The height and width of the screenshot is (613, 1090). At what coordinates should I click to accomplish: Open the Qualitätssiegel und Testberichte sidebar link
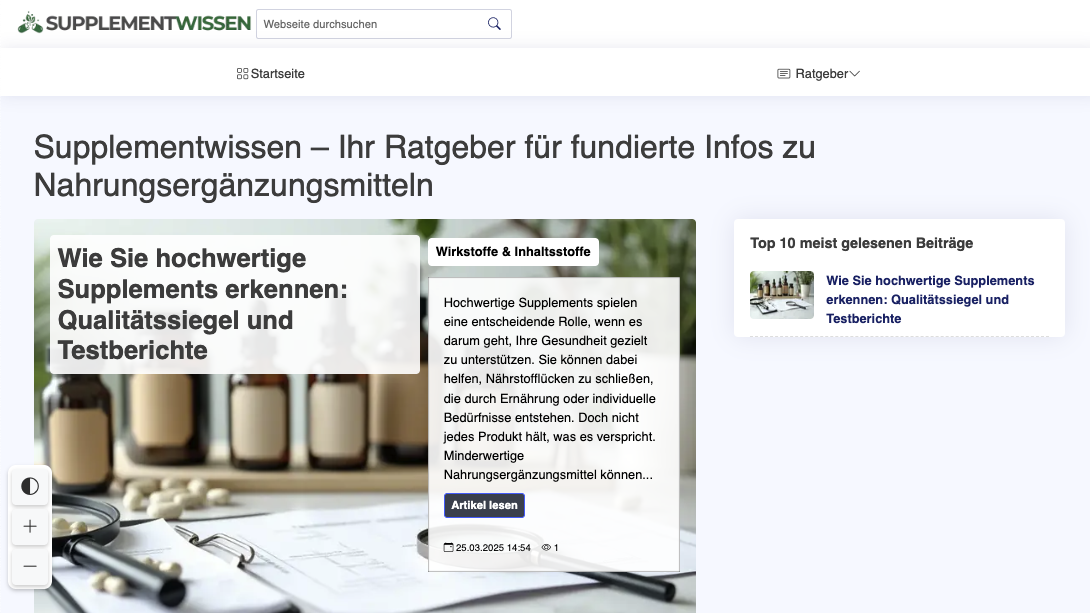929,299
